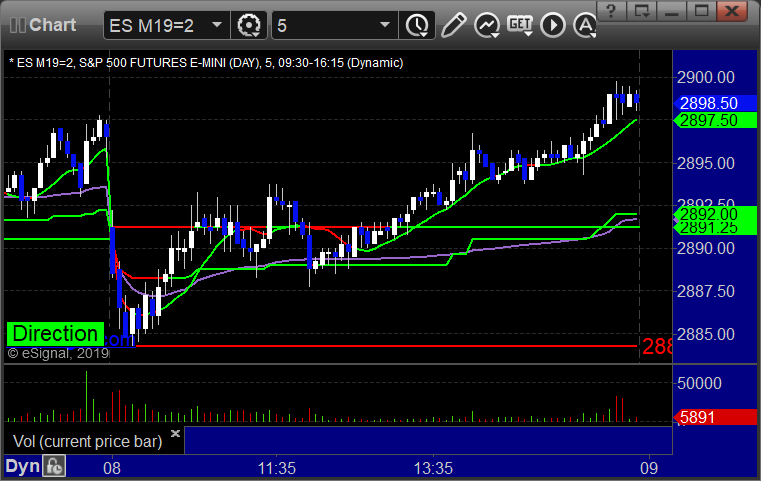Open the symbol settings gear icon
Image resolution: width=761 pixels, height=481 pixels.
tap(249, 24)
